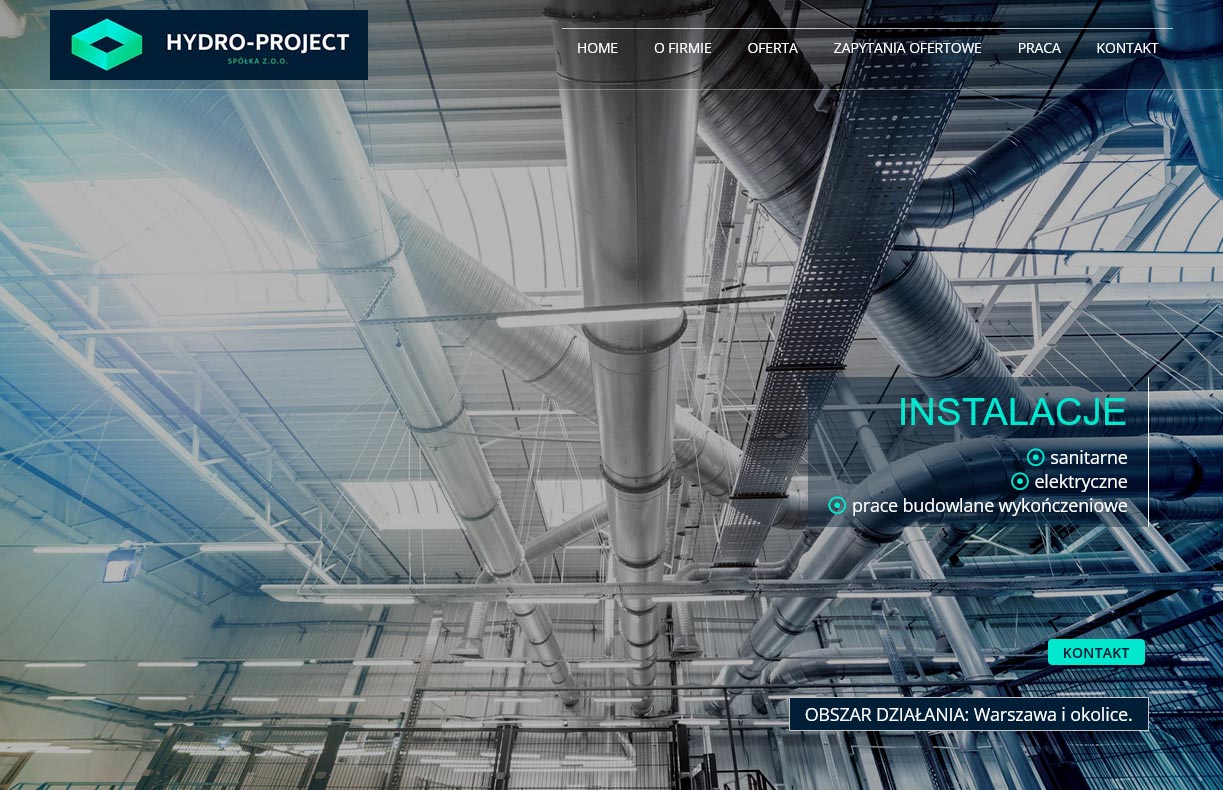This screenshot has height=790, width=1223.
Task: Click the bullet icon beside sanitarne
Action: point(1036,458)
